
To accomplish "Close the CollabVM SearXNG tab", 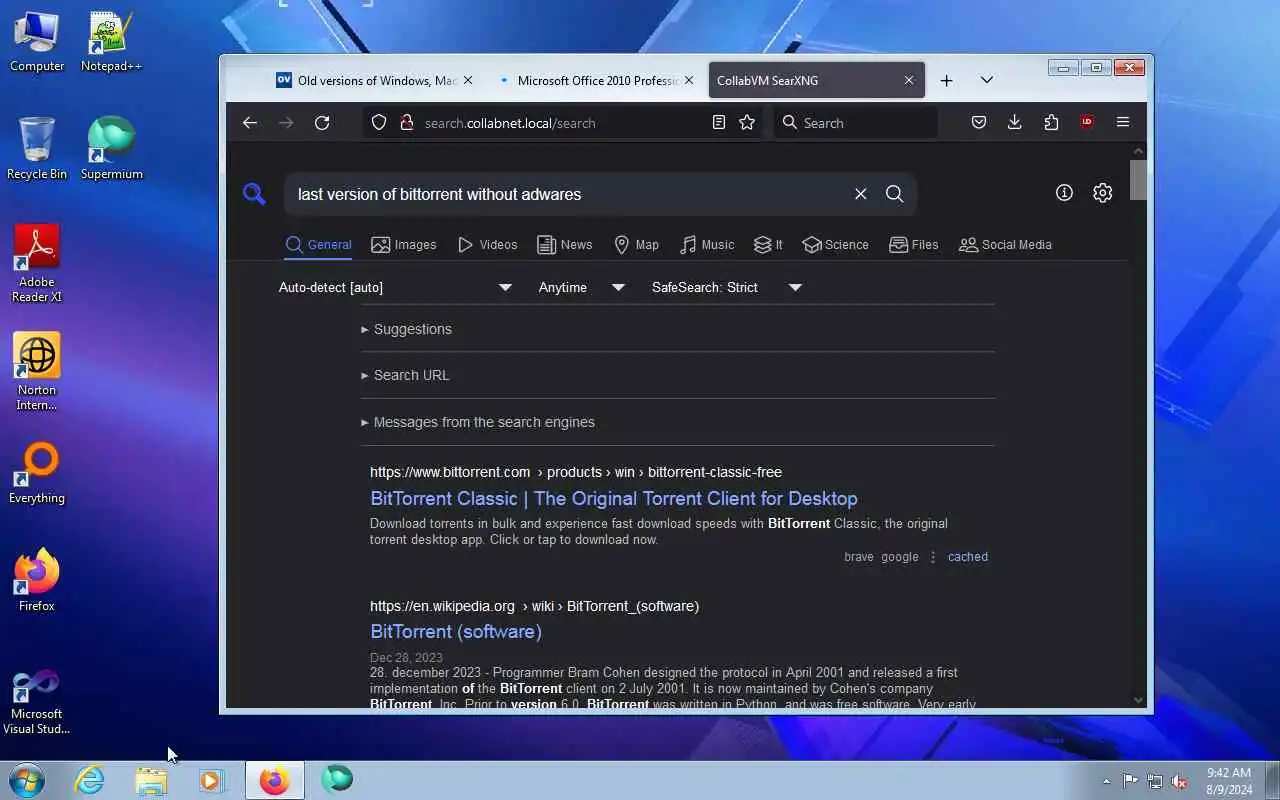I will (x=909, y=80).
